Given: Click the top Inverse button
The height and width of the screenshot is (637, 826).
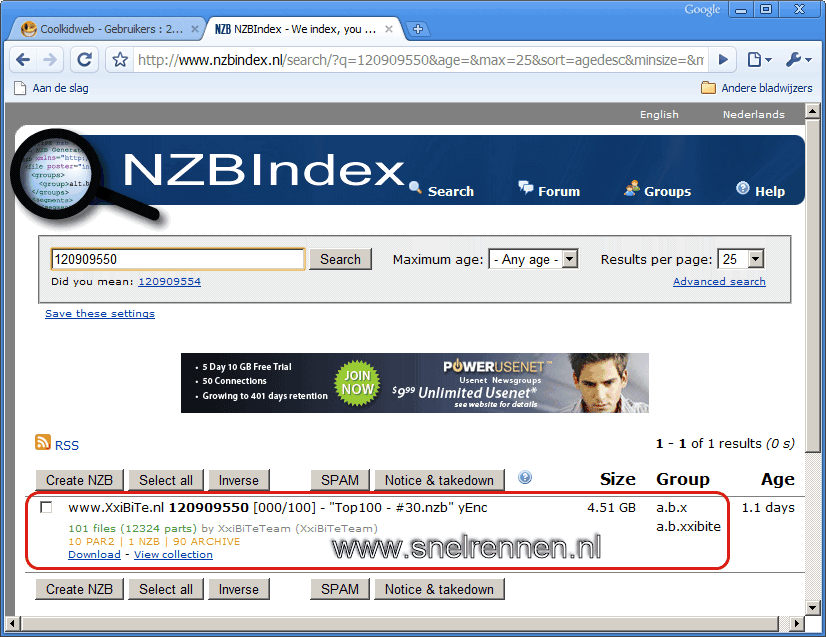Looking at the screenshot, I should [x=239, y=481].
